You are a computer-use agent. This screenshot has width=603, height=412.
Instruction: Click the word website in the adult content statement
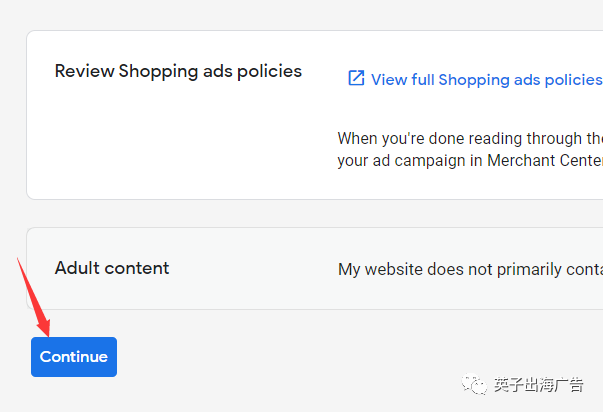(393, 269)
